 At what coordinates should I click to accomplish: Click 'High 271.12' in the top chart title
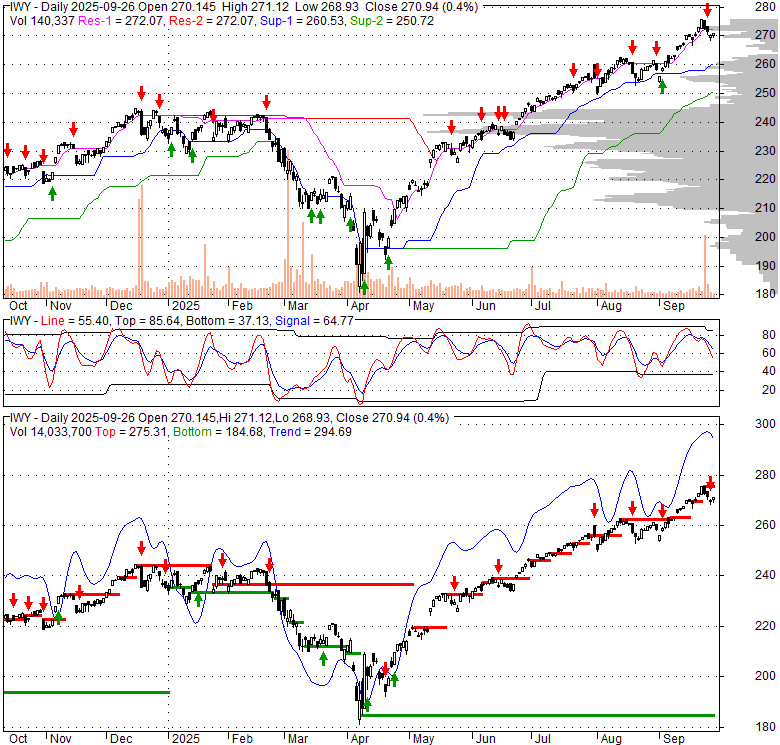click(255, 7)
